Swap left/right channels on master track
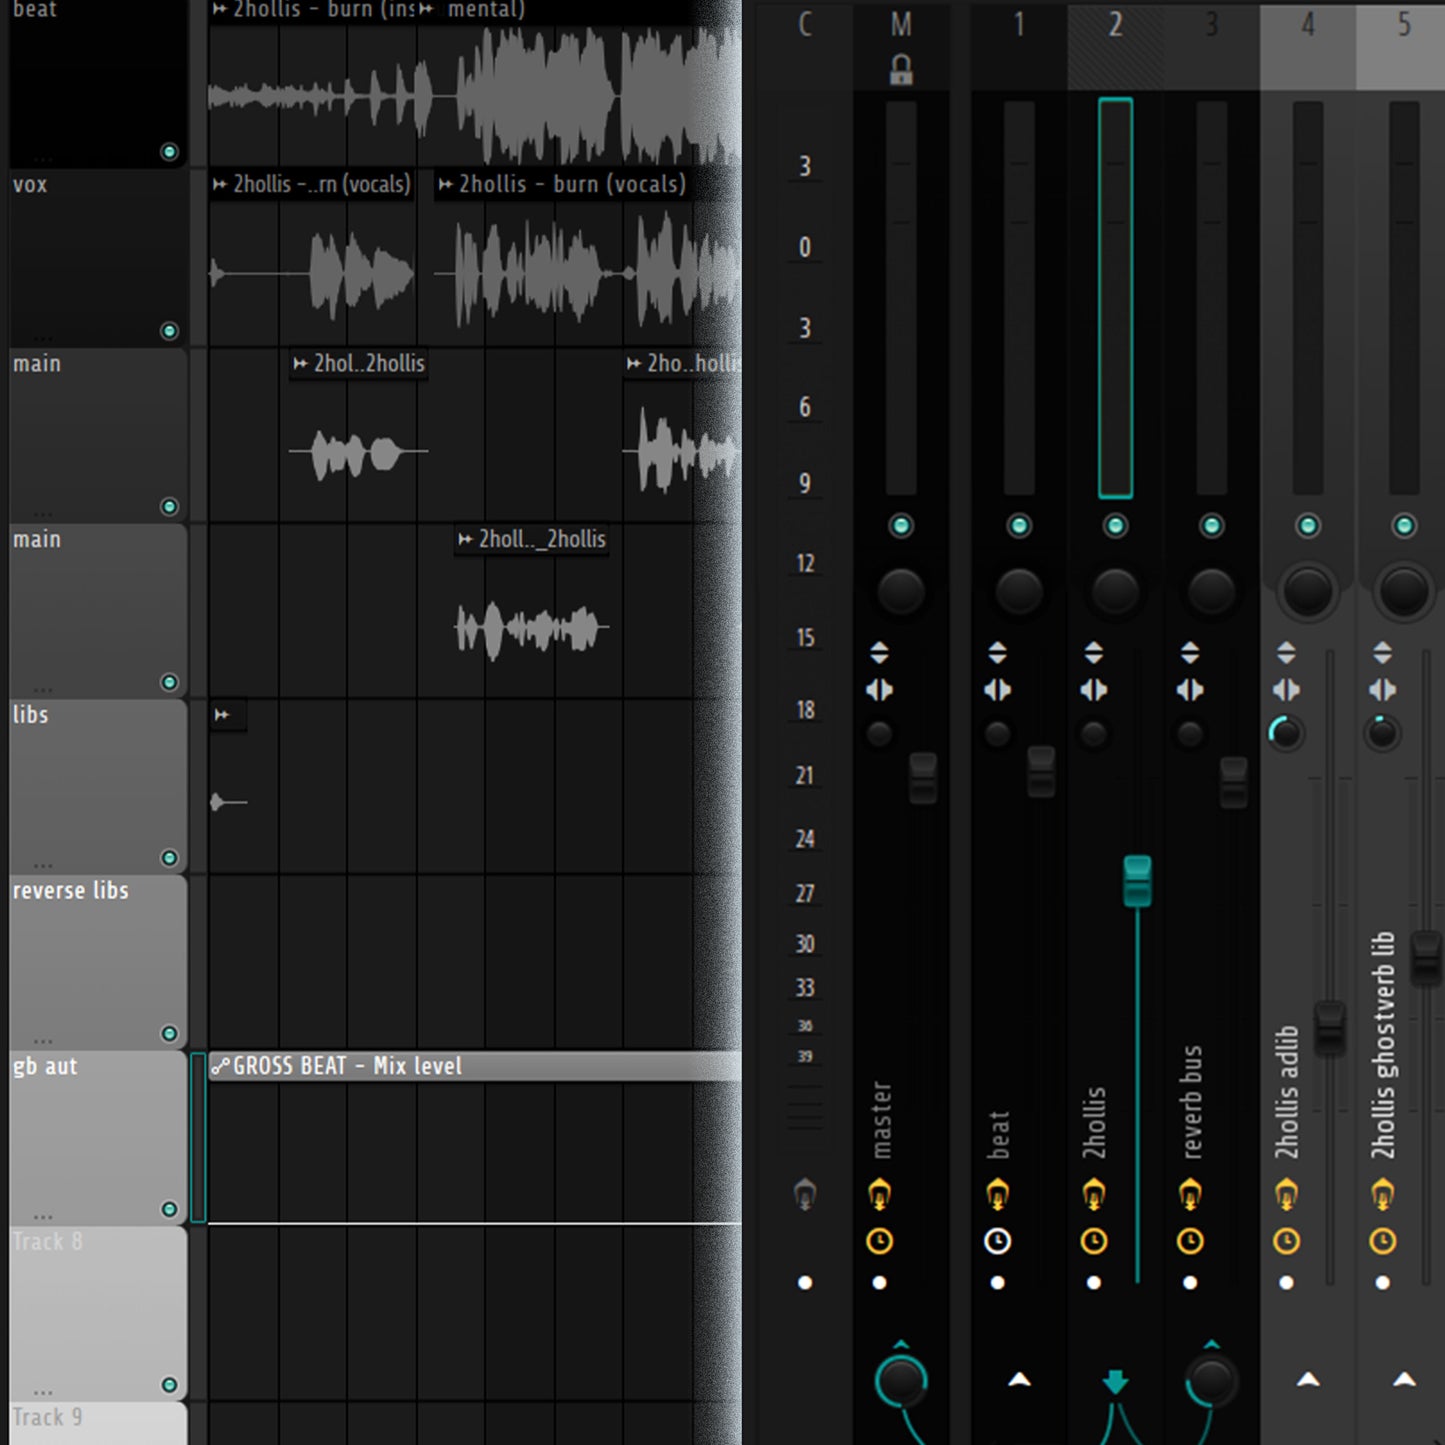This screenshot has height=1445, width=1445. coord(879,690)
